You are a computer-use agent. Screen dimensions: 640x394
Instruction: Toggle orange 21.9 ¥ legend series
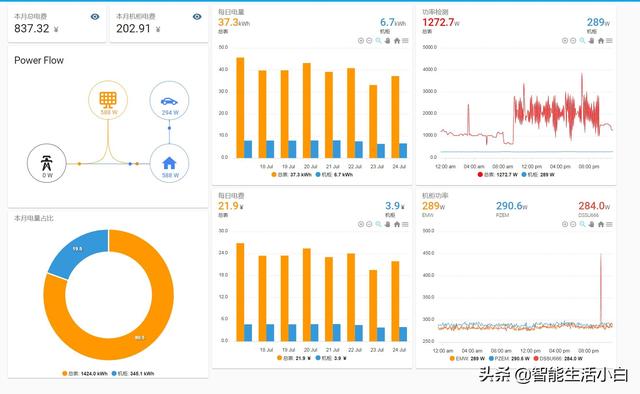(x=294, y=358)
